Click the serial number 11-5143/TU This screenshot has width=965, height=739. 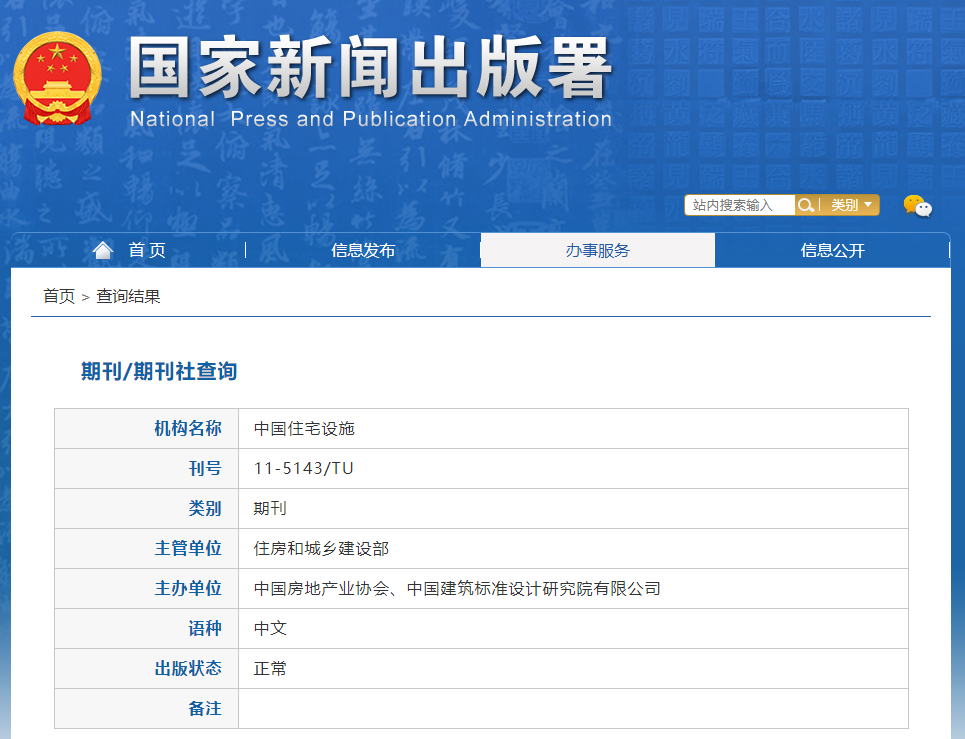point(303,469)
